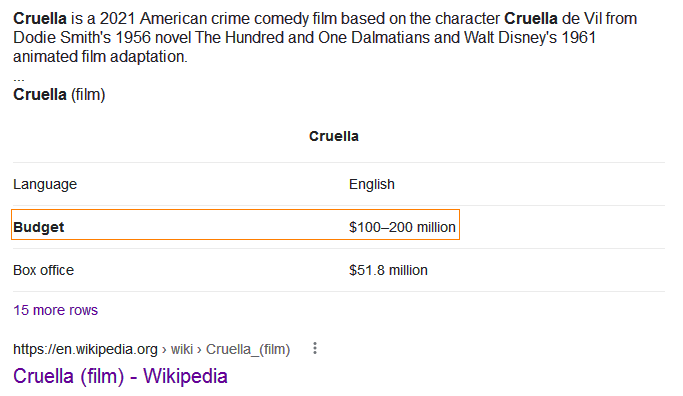The width and height of the screenshot is (683, 396).
Task: Click the "Cruella (film)" subheading text
Action: [x=59, y=95]
